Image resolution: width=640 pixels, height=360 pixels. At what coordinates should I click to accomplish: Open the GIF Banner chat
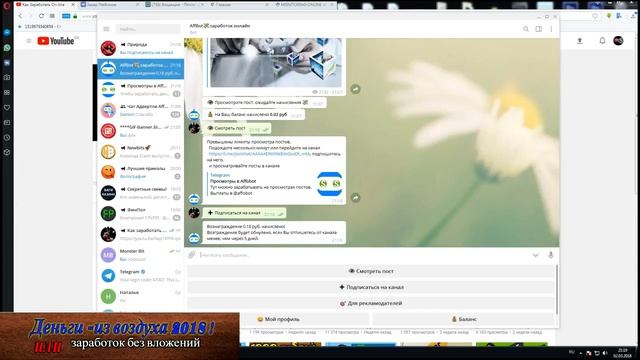140,131
